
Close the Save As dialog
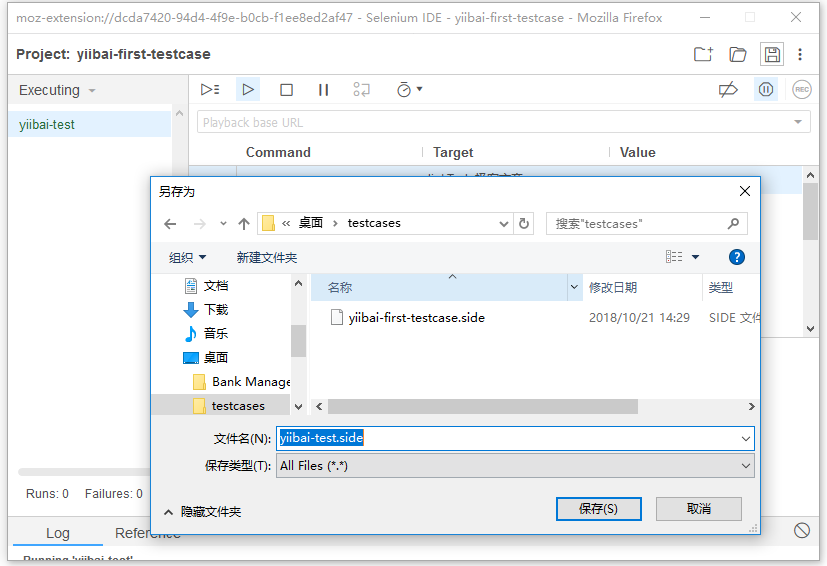(745, 191)
